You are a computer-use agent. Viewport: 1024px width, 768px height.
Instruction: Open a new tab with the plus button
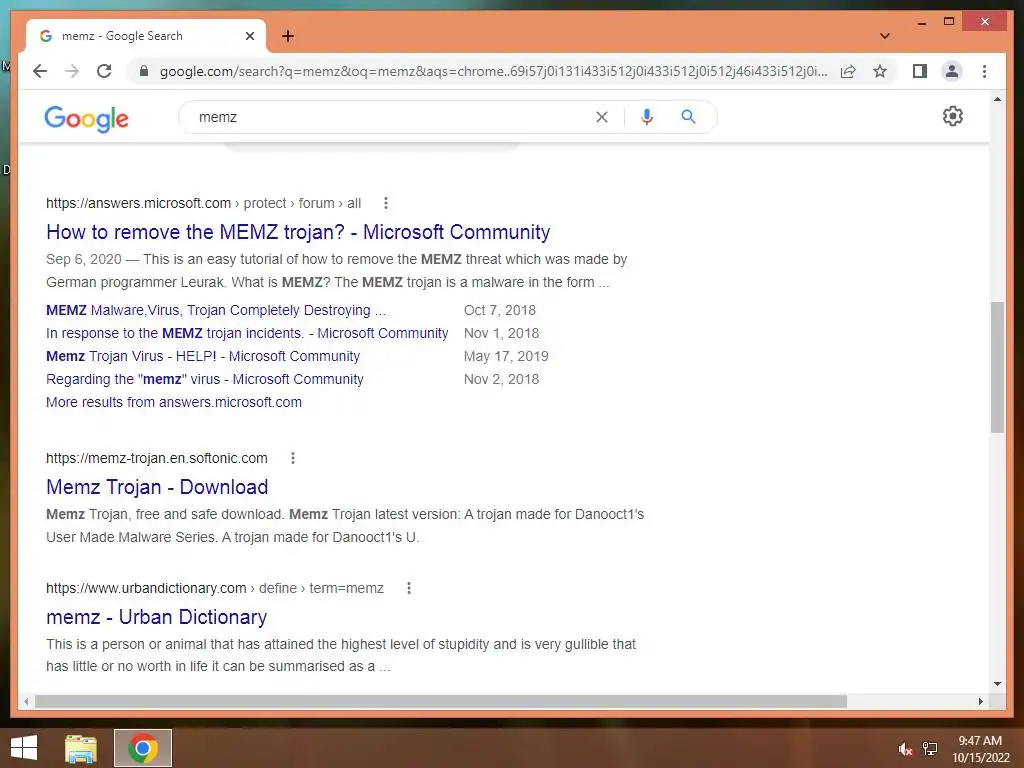point(288,36)
